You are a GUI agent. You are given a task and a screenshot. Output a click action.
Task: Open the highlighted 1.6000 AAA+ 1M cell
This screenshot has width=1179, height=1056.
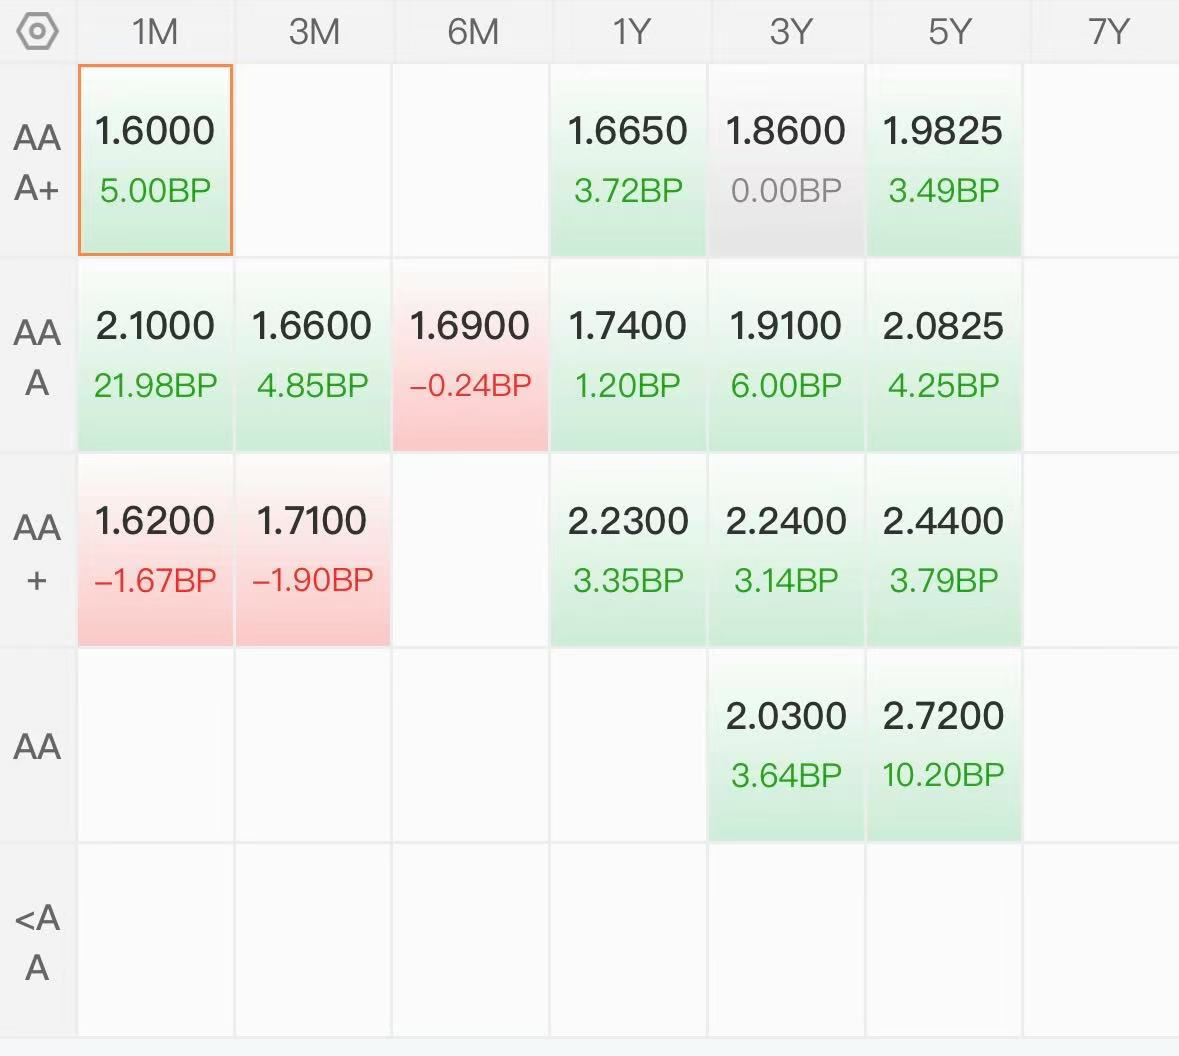point(156,160)
